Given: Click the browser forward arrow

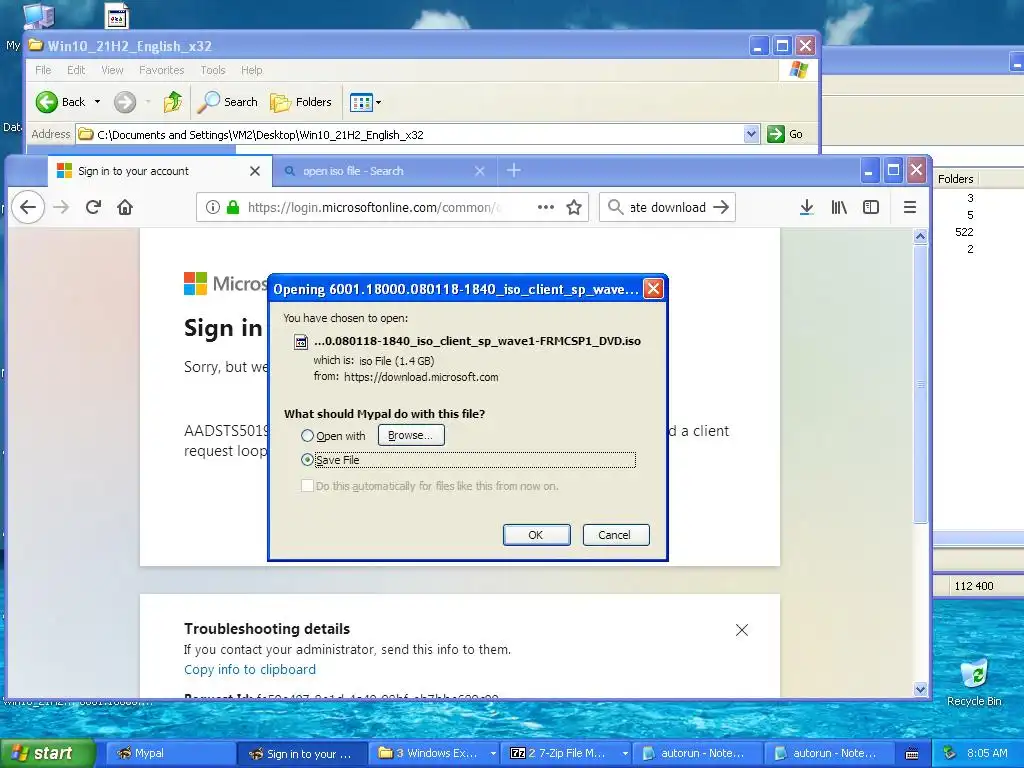Looking at the screenshot, I should pyautogui.click(x=61, y=207).
